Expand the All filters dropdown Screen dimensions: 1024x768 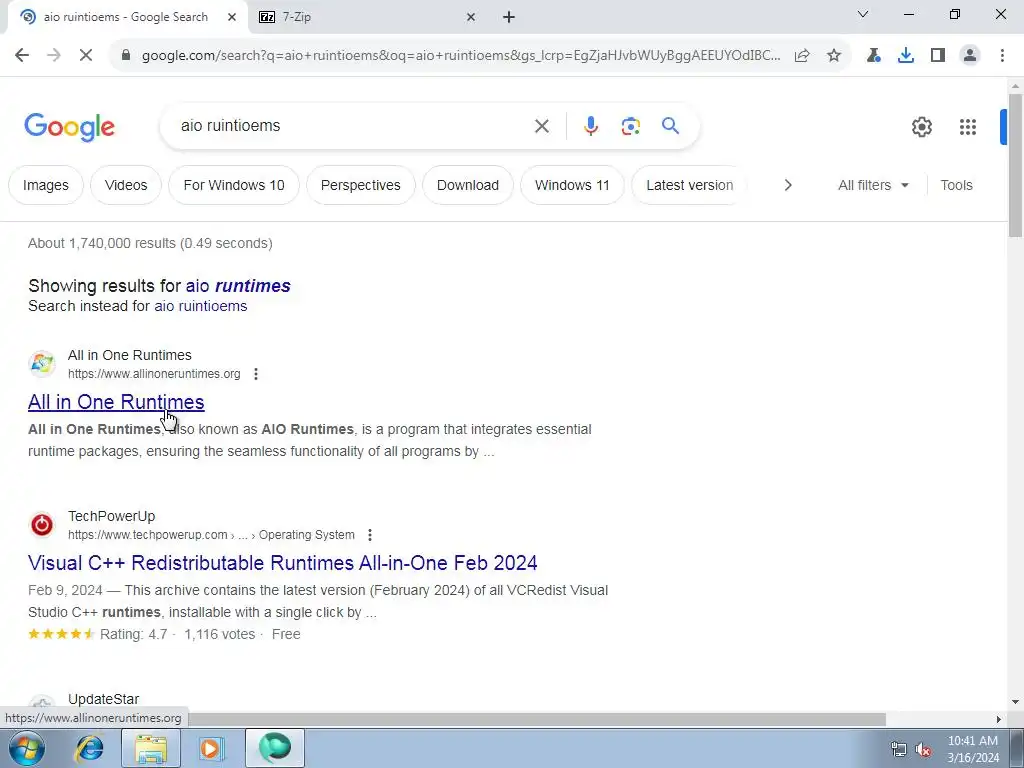(873, 185)
